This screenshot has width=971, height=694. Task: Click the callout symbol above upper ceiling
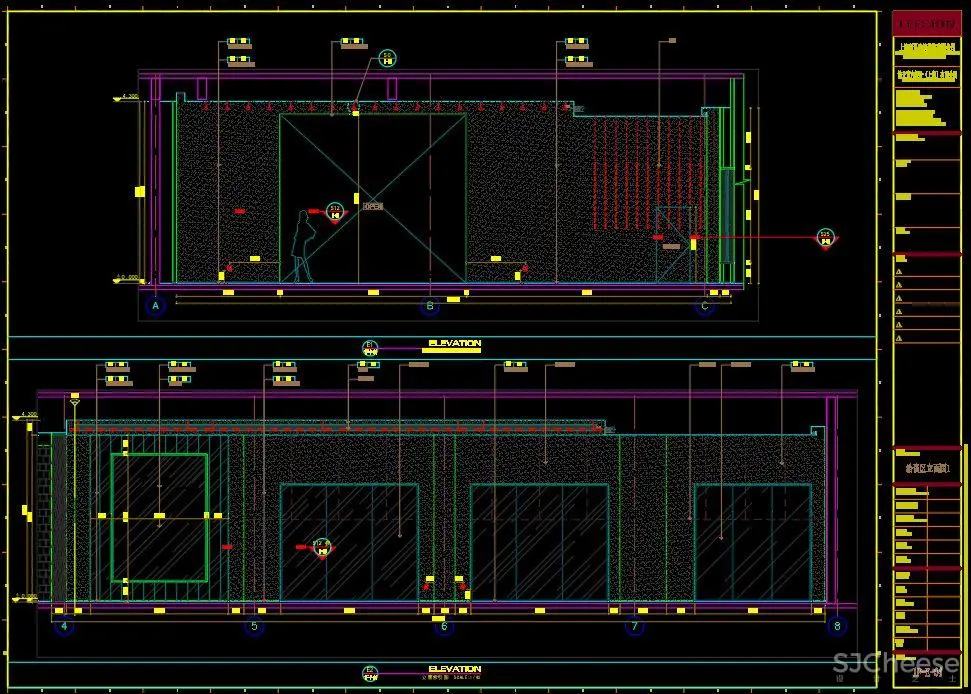point(388,58)
